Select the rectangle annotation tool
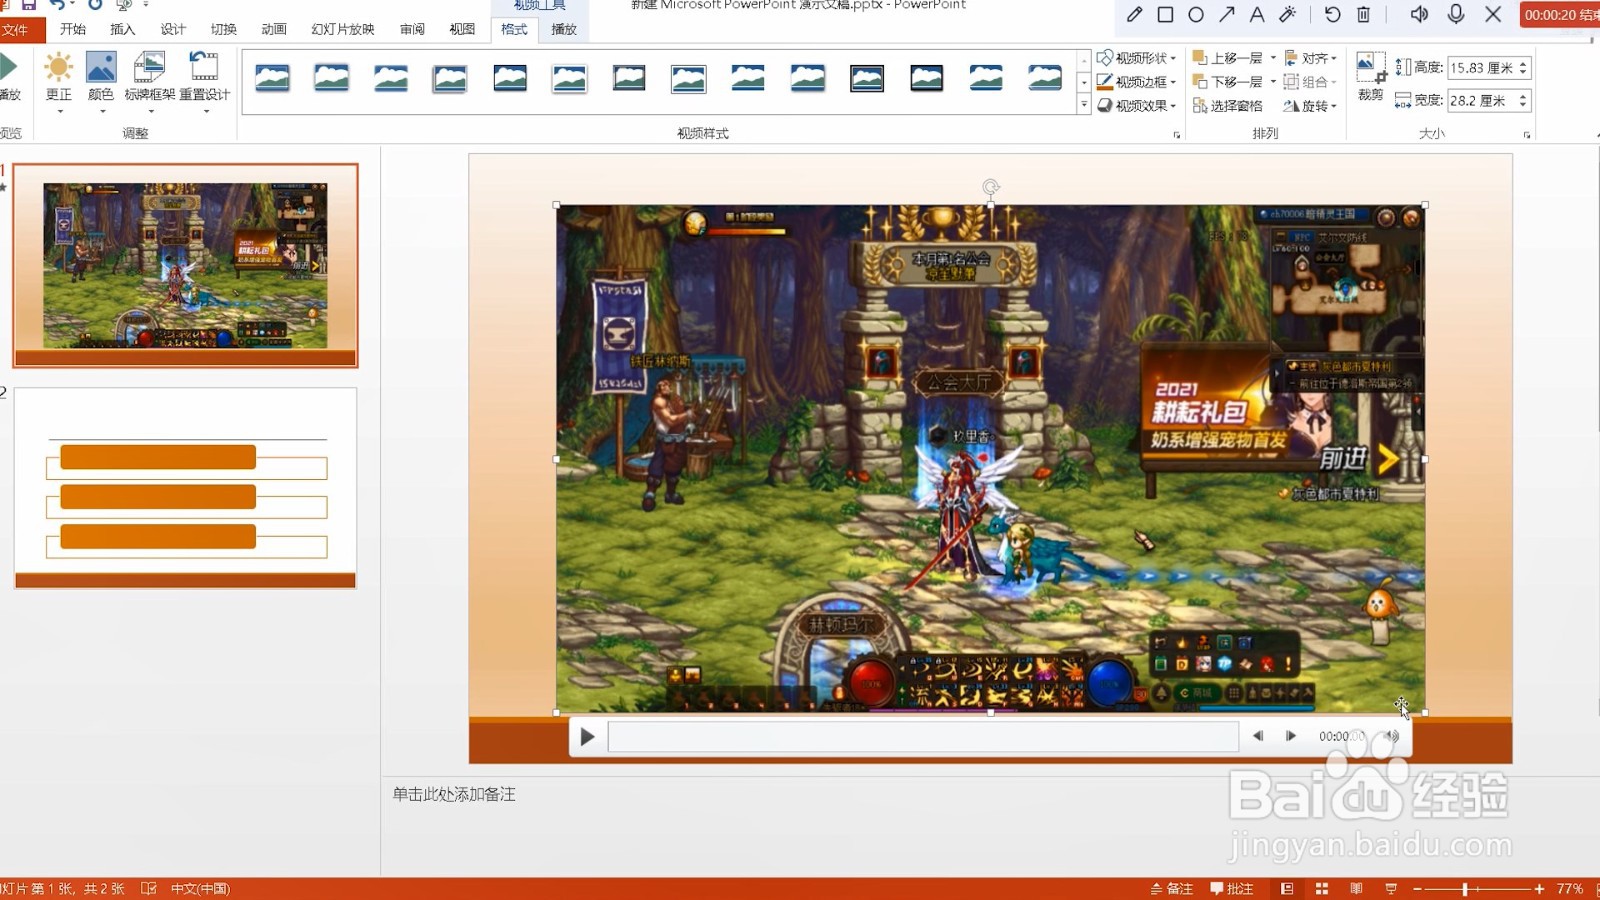Image resolution: width=1600 pixels, height=900 pixels. click(1165, 14)
